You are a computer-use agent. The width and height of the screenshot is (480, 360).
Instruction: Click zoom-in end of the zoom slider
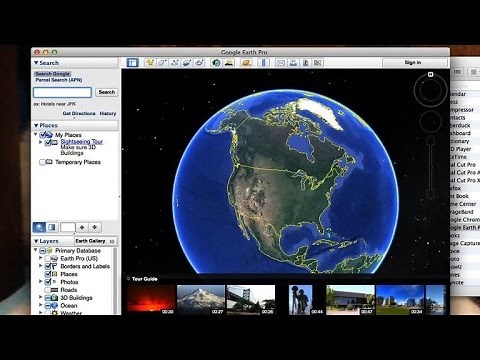[x=431, y=141]
